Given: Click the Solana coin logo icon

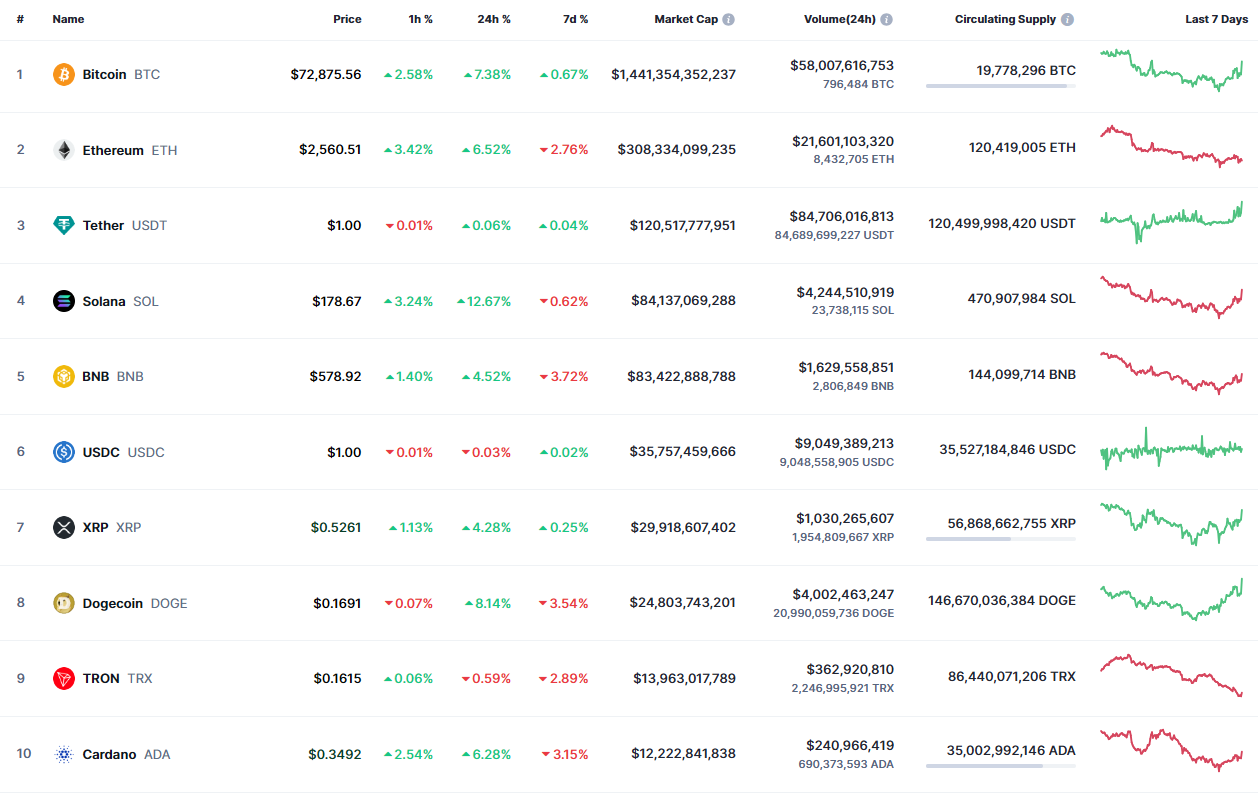Looking at the screenshot, I should (x=64, y=301).
